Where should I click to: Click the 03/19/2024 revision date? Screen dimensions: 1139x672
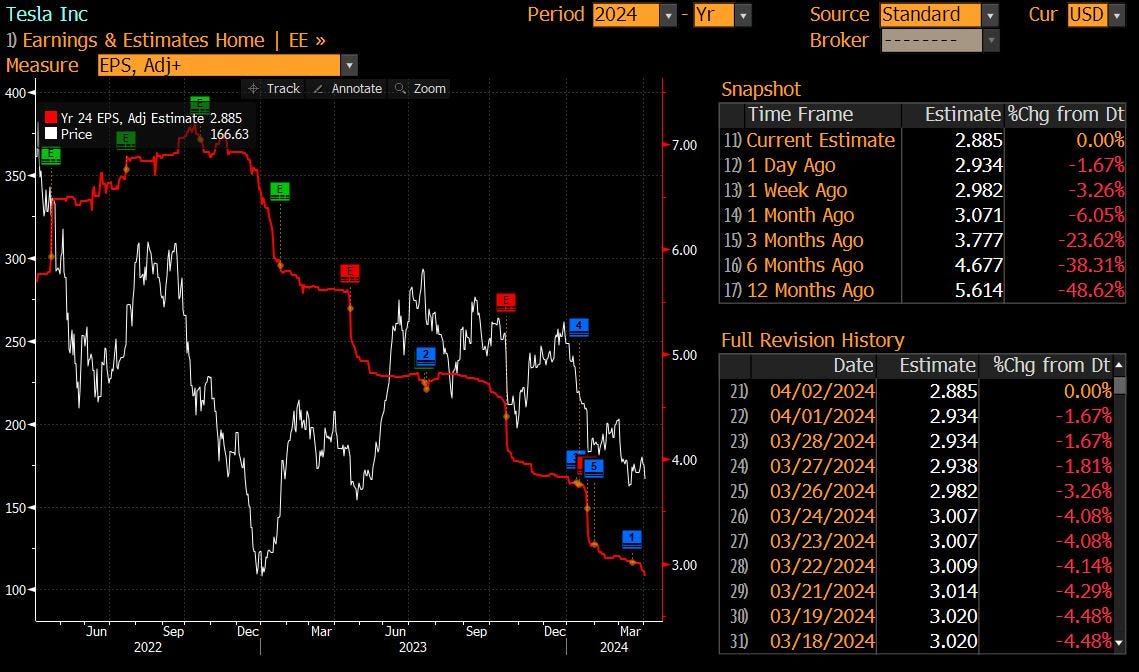point(822,616)
